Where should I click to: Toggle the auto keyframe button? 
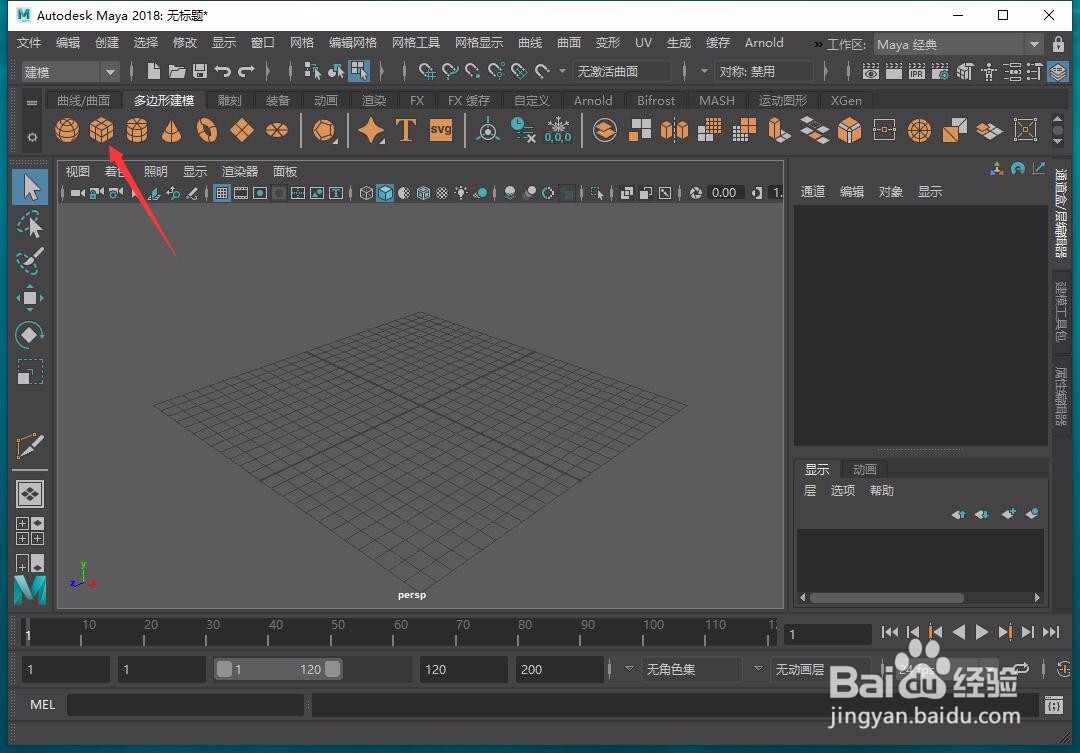tap(1063, 668)
